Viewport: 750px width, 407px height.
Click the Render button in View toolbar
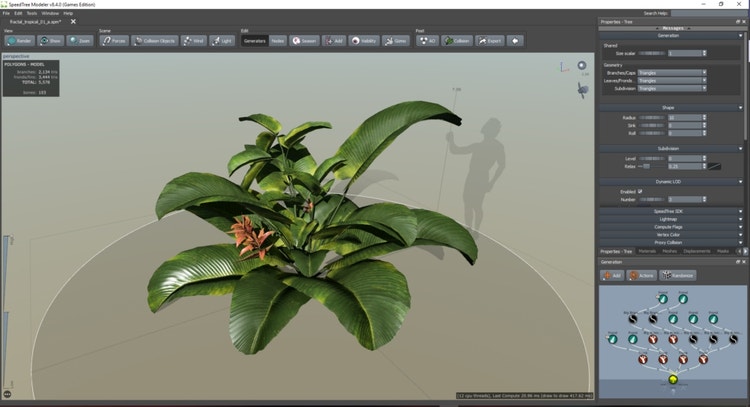coord(20,41)
